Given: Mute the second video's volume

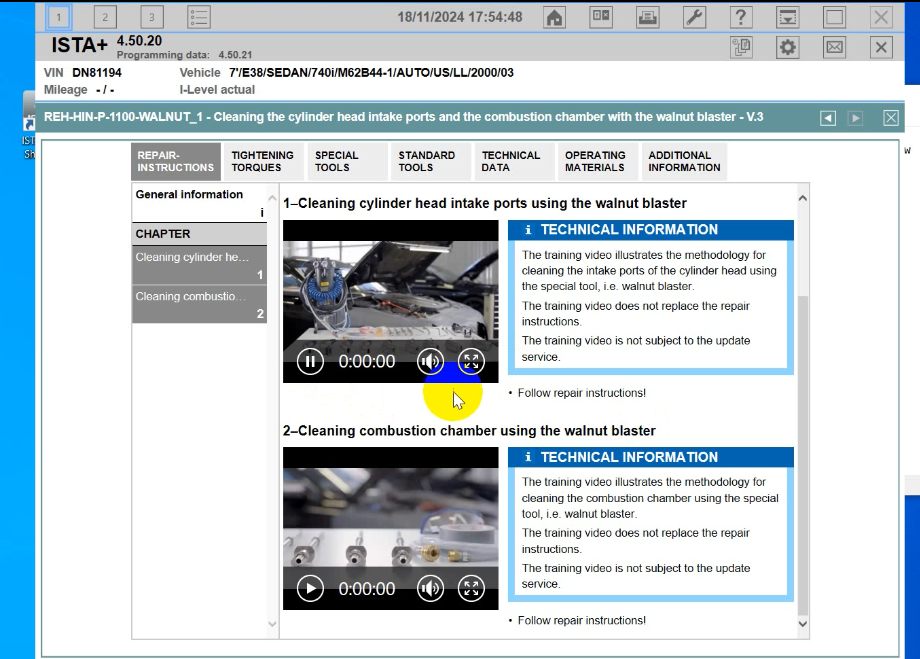Looking at the screenshot, I should pos(430,589).
